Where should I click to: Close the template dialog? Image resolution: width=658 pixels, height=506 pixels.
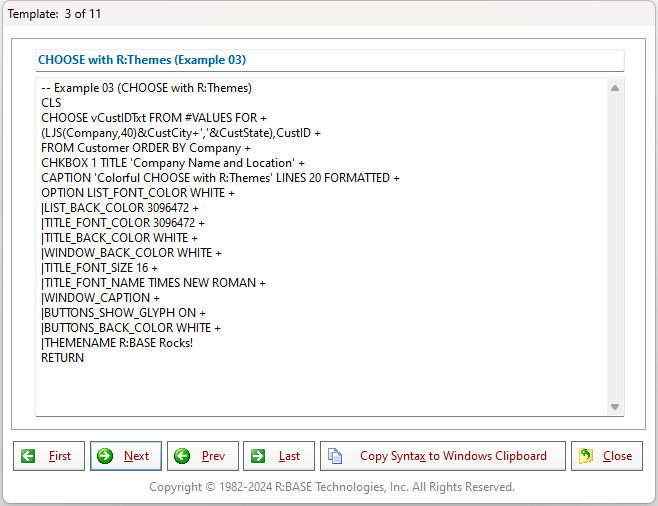pyautogui.click(x=607, y=456)
